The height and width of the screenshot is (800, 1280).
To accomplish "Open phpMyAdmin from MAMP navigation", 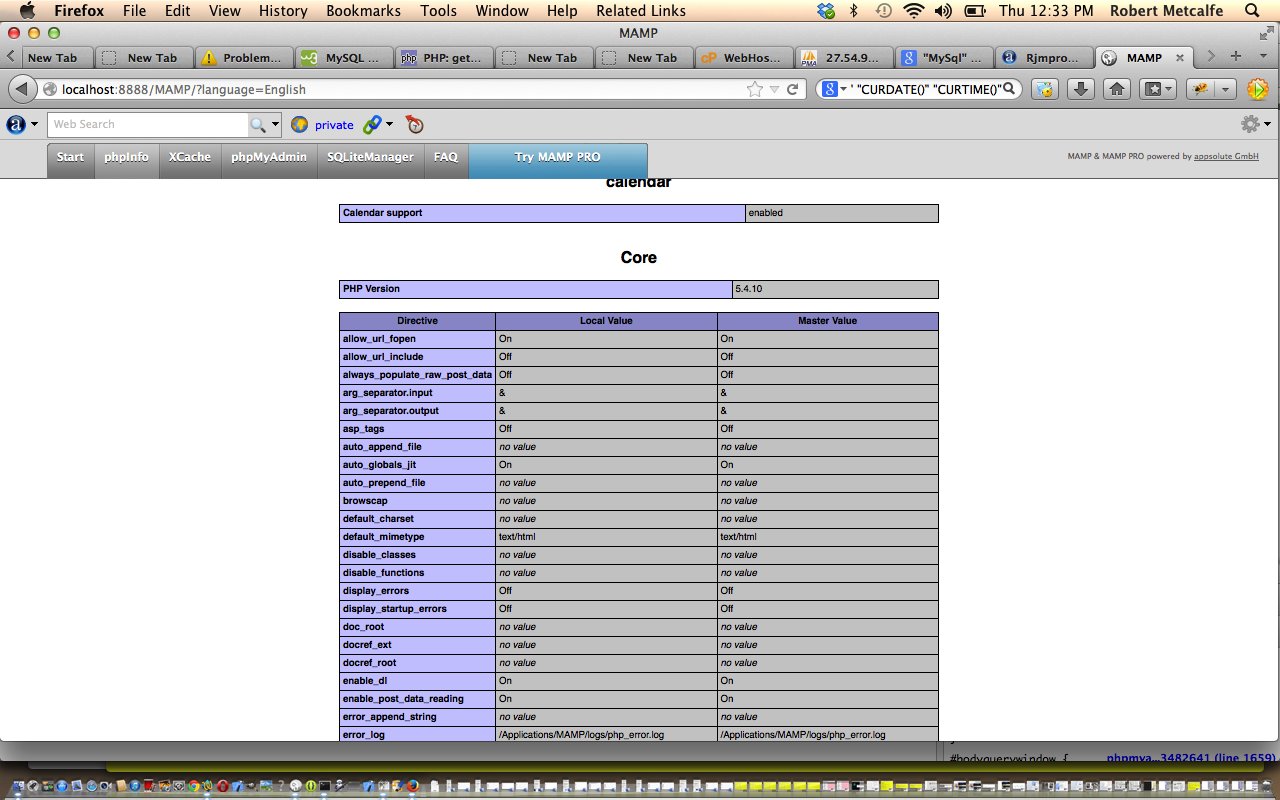I will point(269,161).
